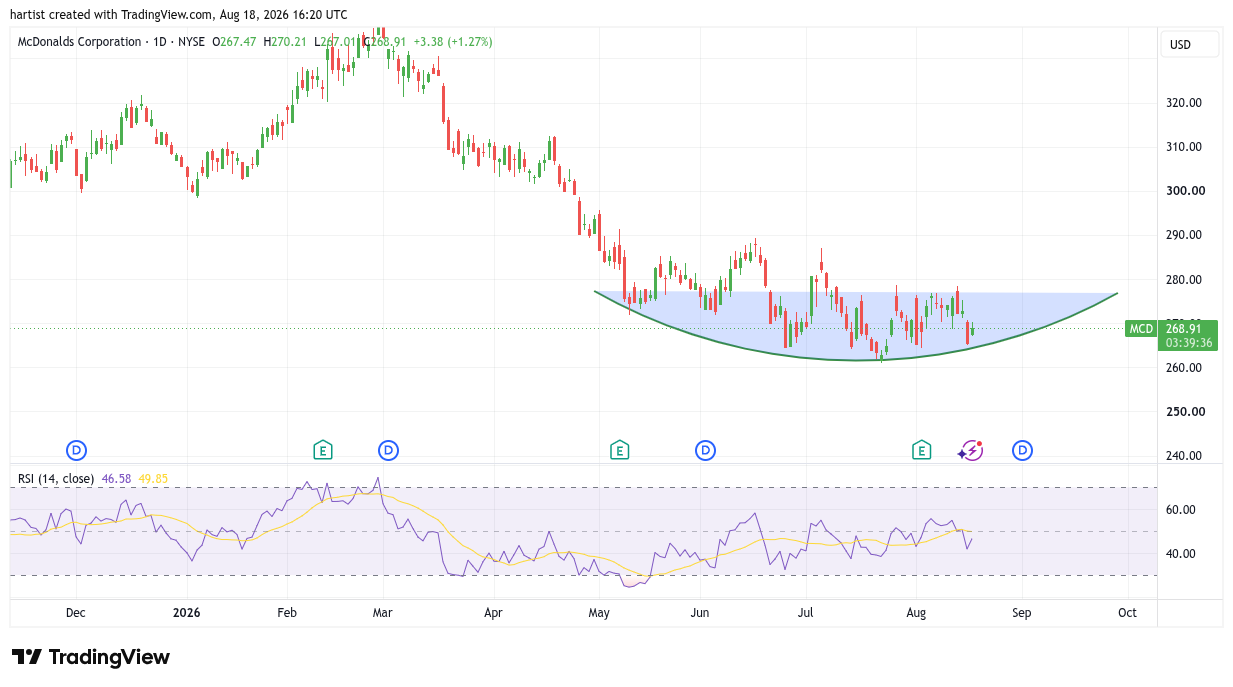Image resolution: width=1233 pixels, height=687 pixels.
Task: Click the 250.00 price axis label
Action: 1186,411
